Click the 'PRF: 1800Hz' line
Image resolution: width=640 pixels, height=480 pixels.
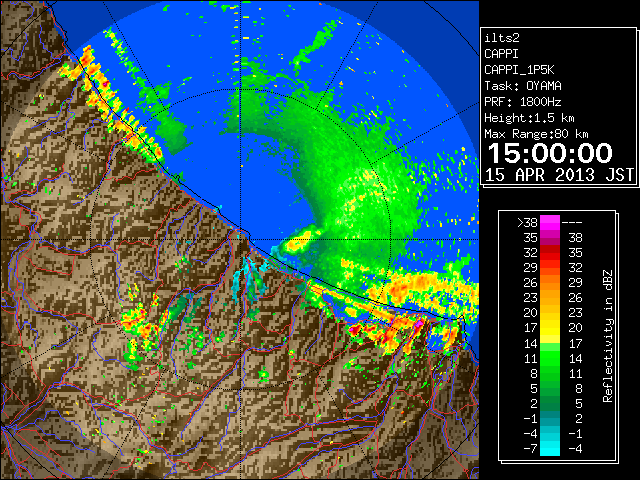[522, 102]
